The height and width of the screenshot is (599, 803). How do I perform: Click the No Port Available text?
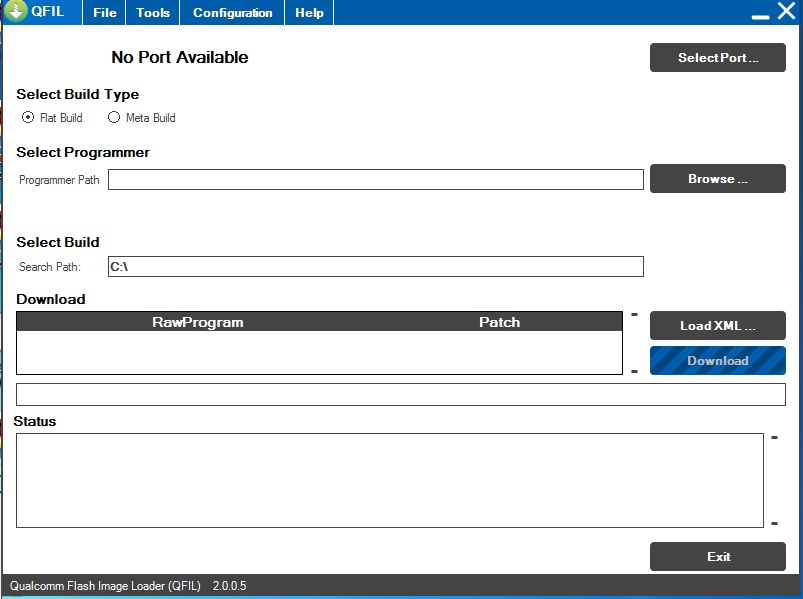tap(180, 57)
